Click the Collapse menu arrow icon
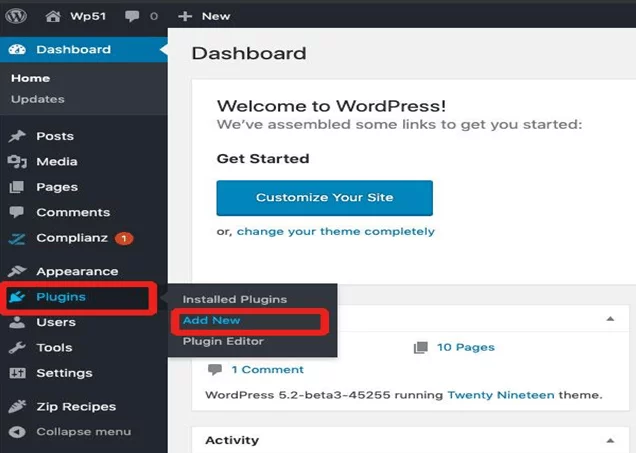636x453 pixels. pyautogui.click(x=17, y=432)
